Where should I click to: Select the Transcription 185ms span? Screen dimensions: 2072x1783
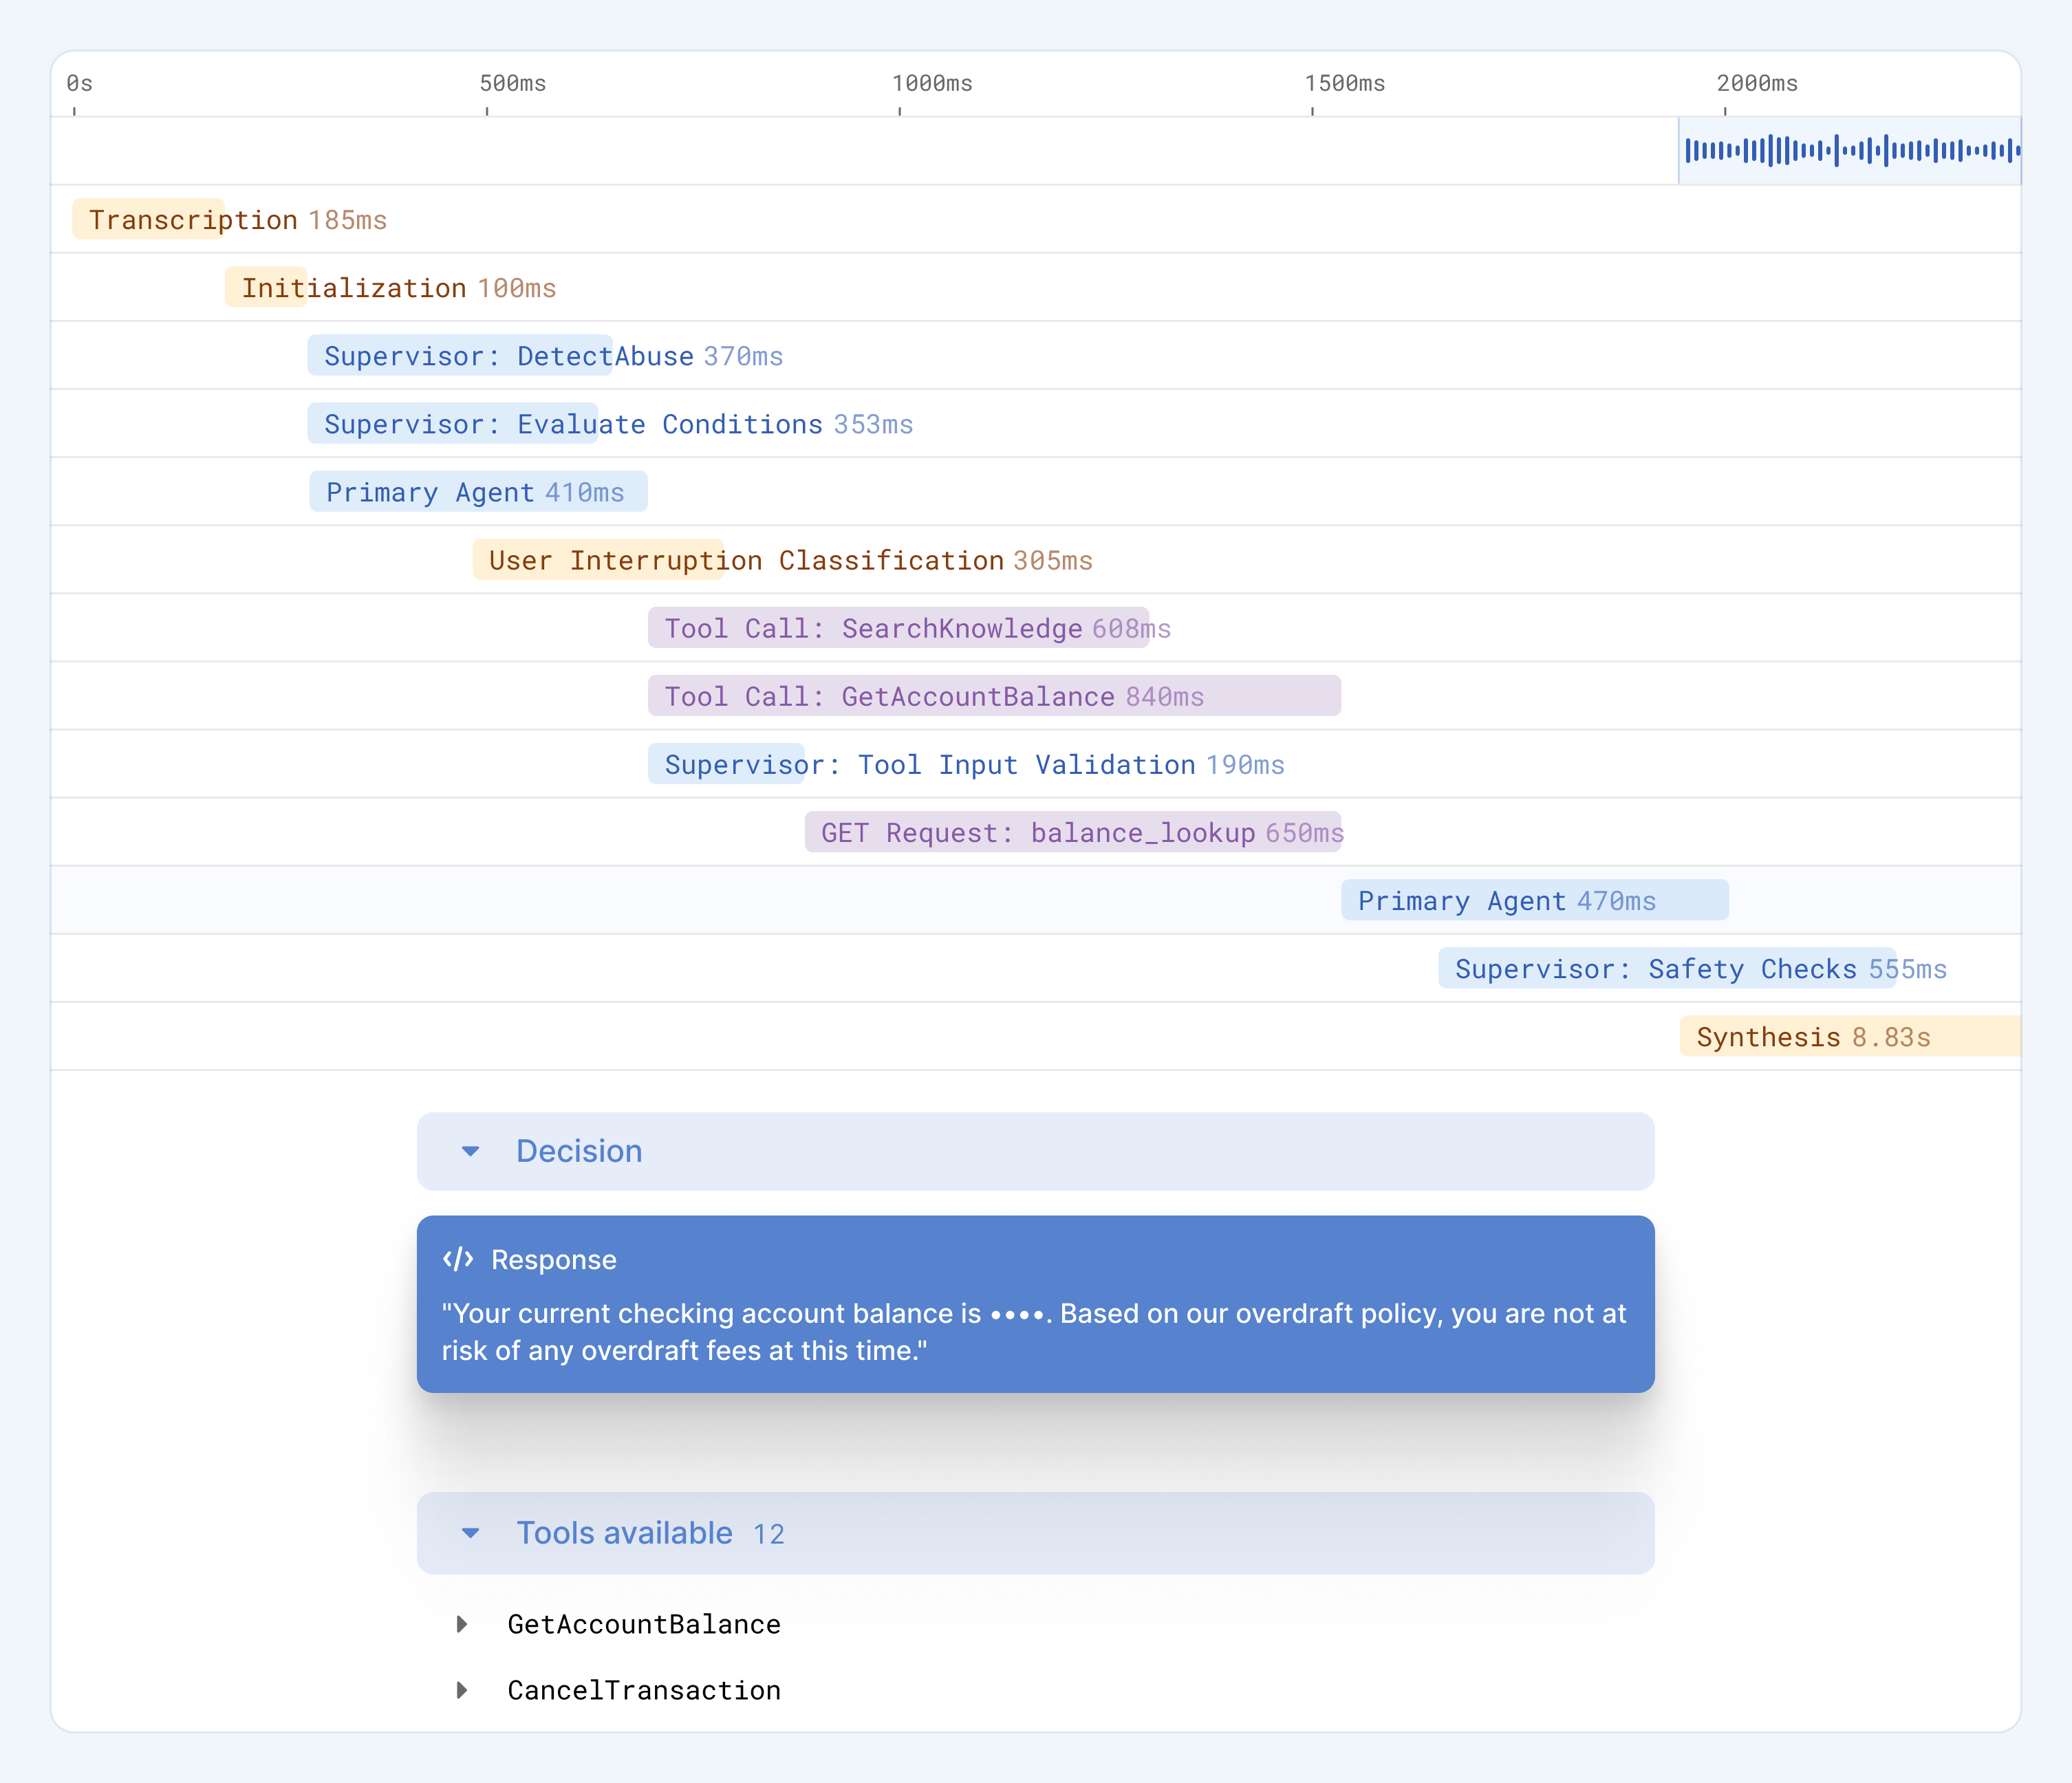pyautogui.click(x=148, y=219)
